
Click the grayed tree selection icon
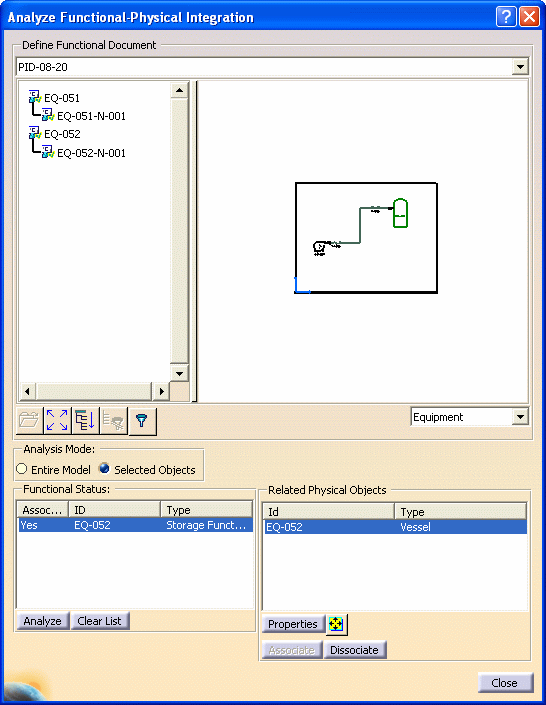[x=114, y=421]
